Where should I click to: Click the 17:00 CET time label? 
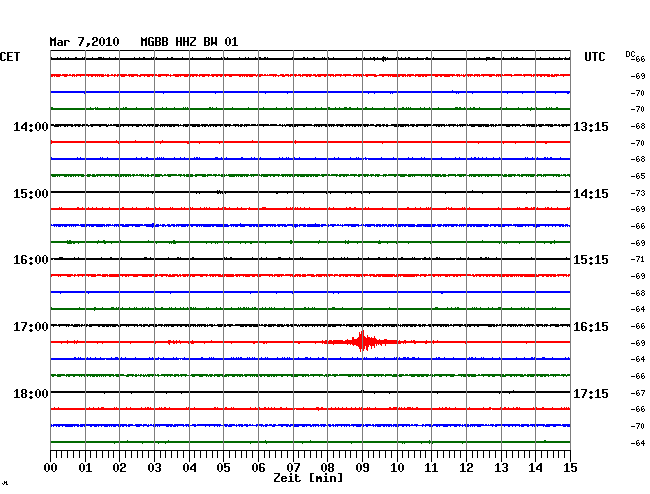31,327
